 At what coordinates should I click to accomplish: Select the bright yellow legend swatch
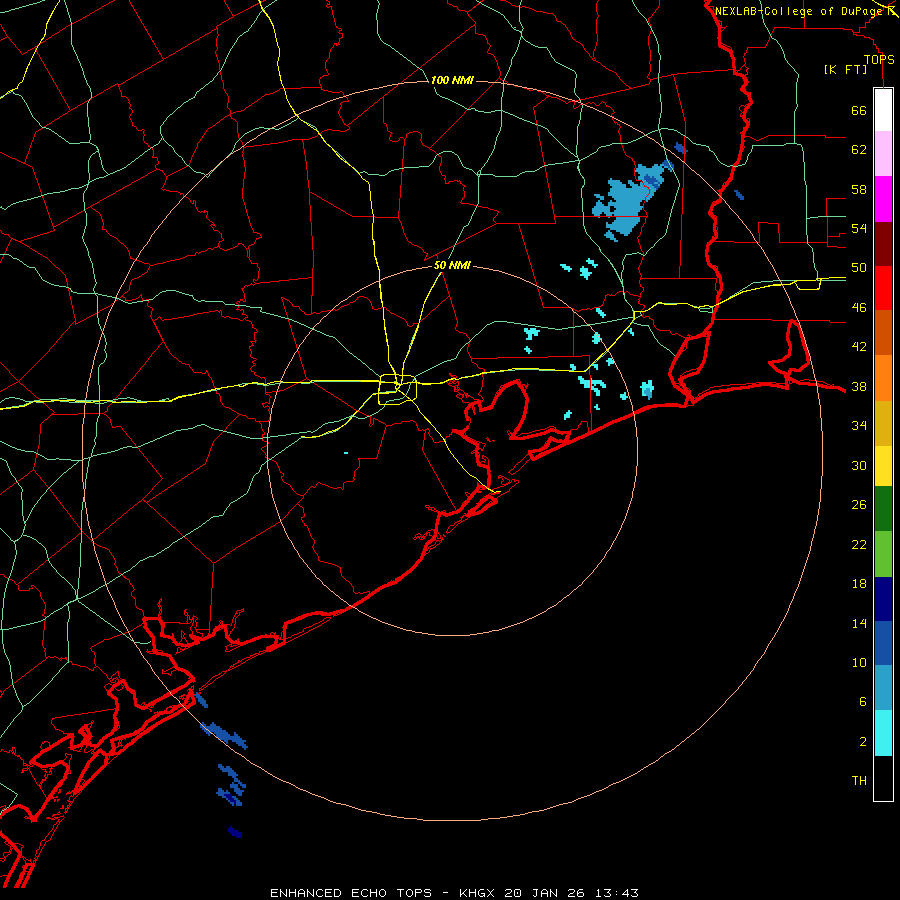tap(883, 466)
